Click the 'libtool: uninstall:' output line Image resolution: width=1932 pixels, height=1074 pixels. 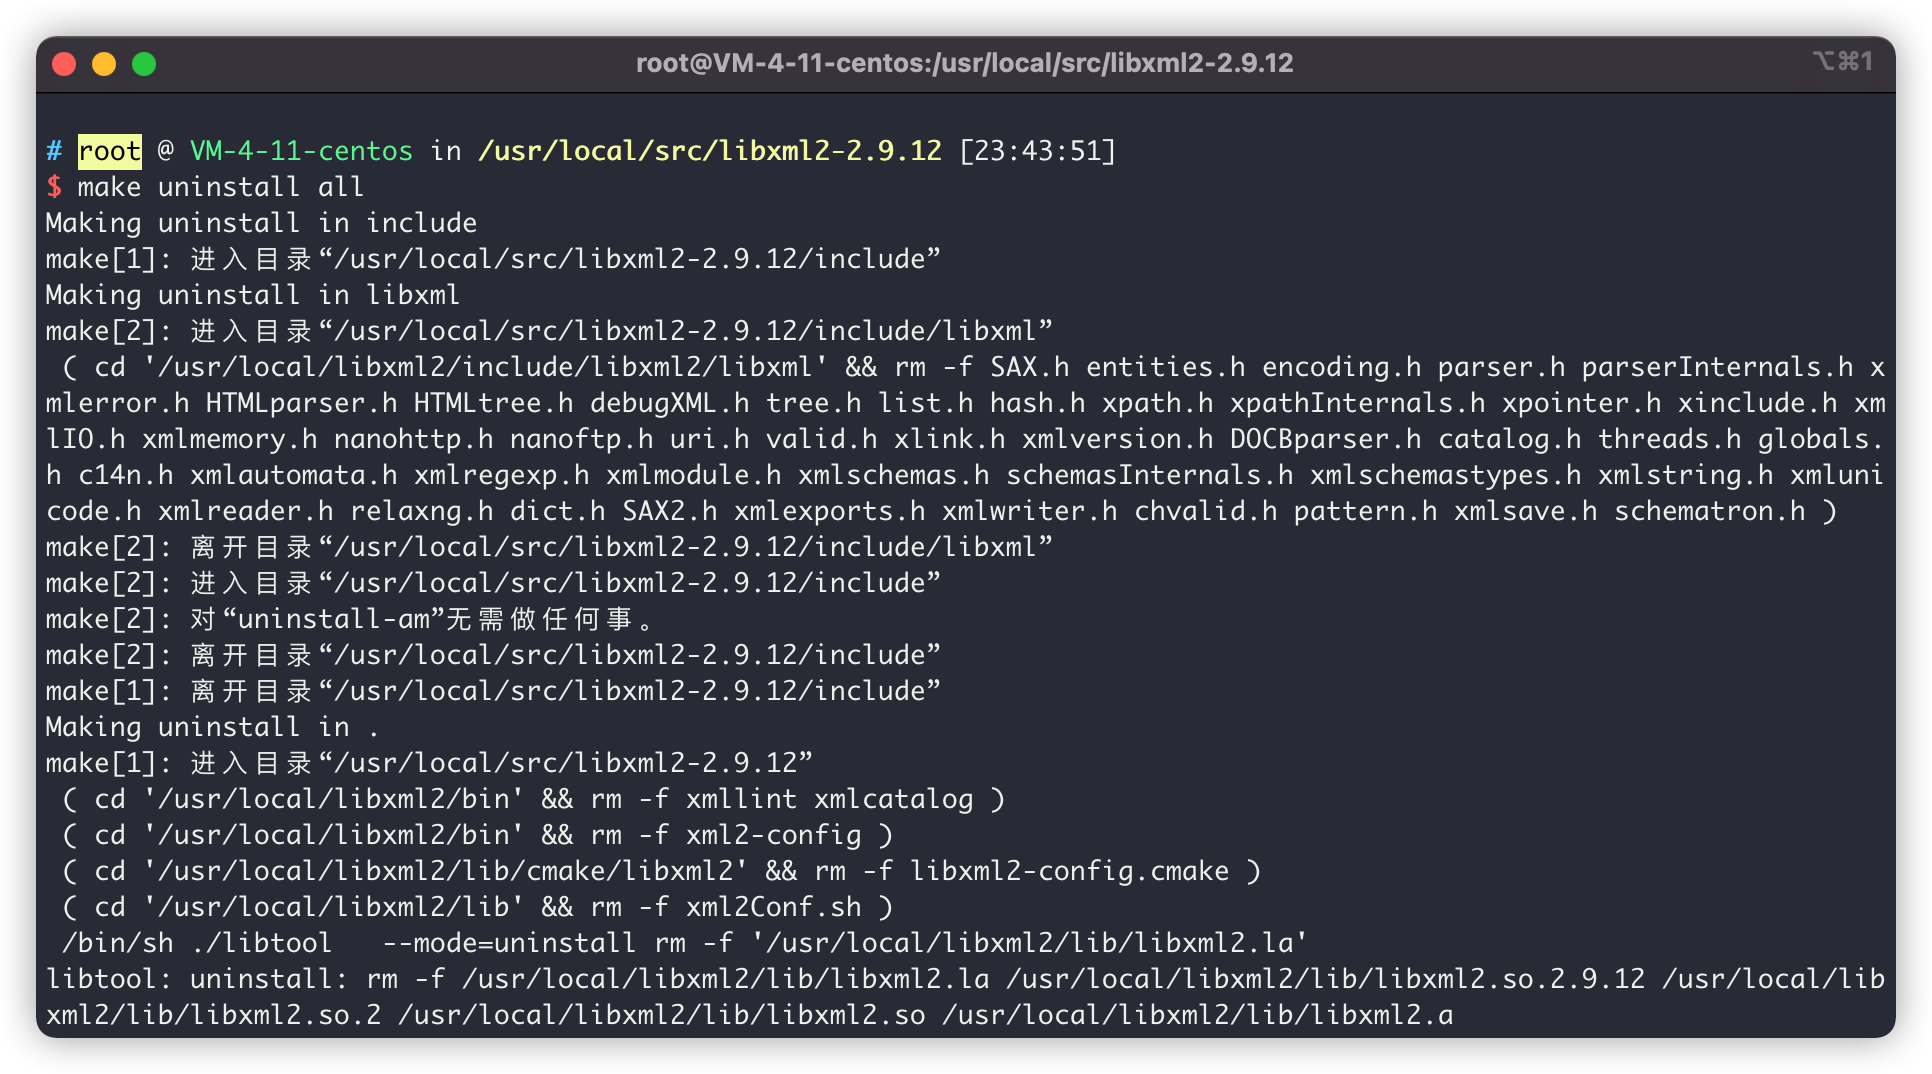(x=965, y=997)
